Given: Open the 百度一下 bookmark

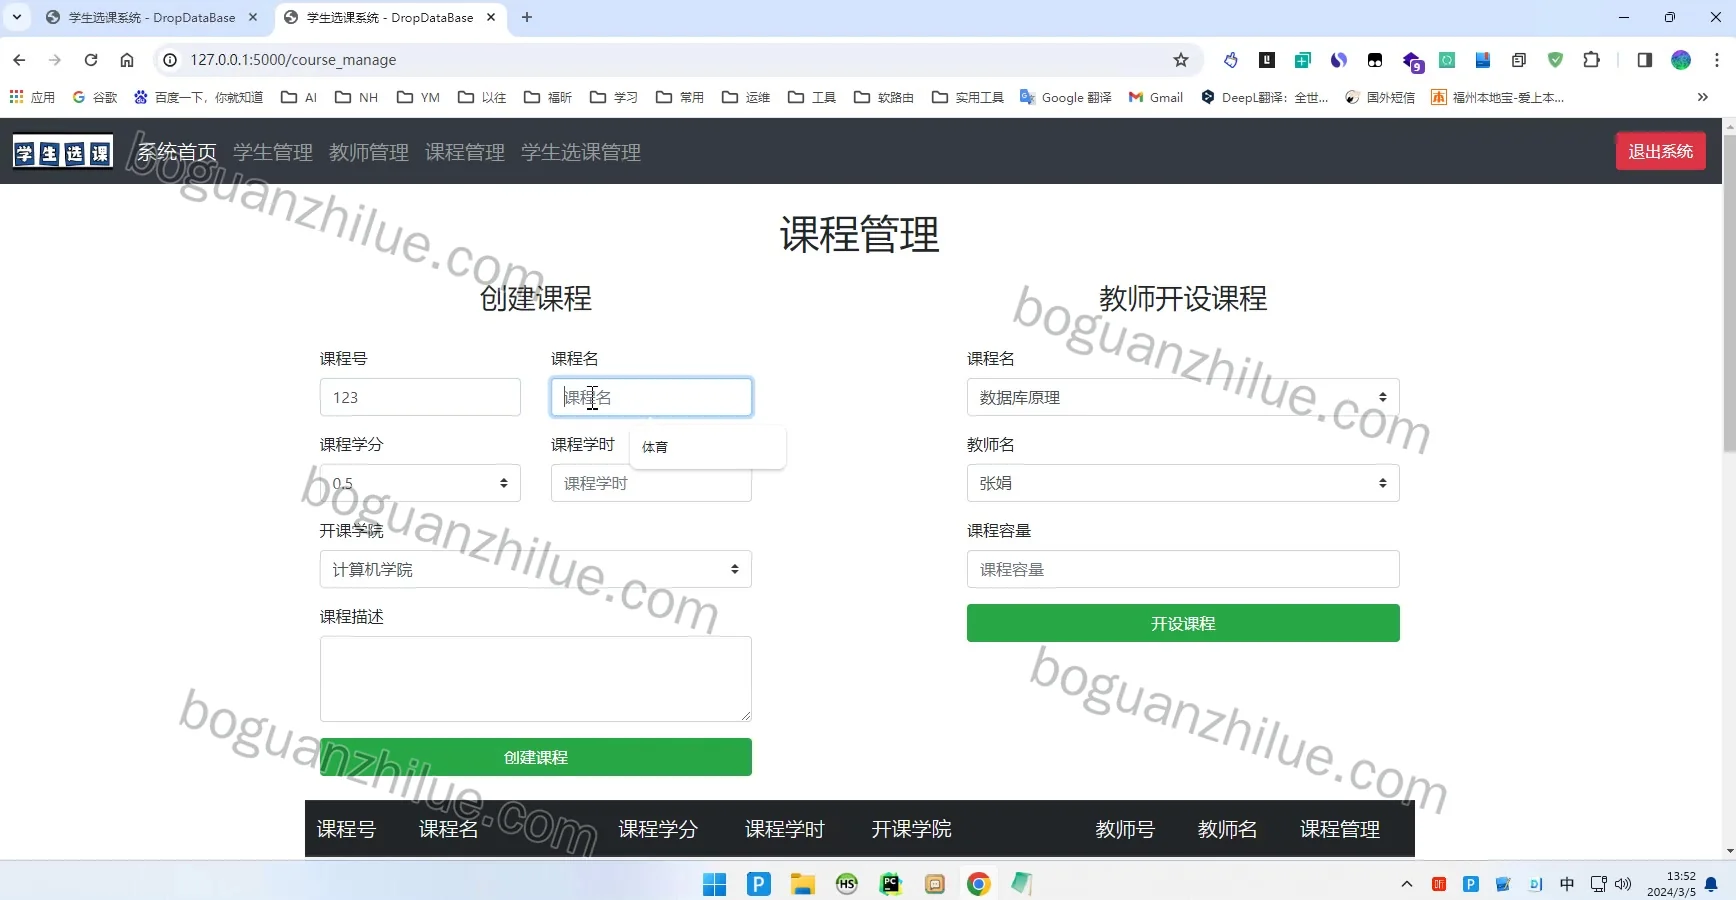Looking at the screenshot, I should [x=198, y=97].
